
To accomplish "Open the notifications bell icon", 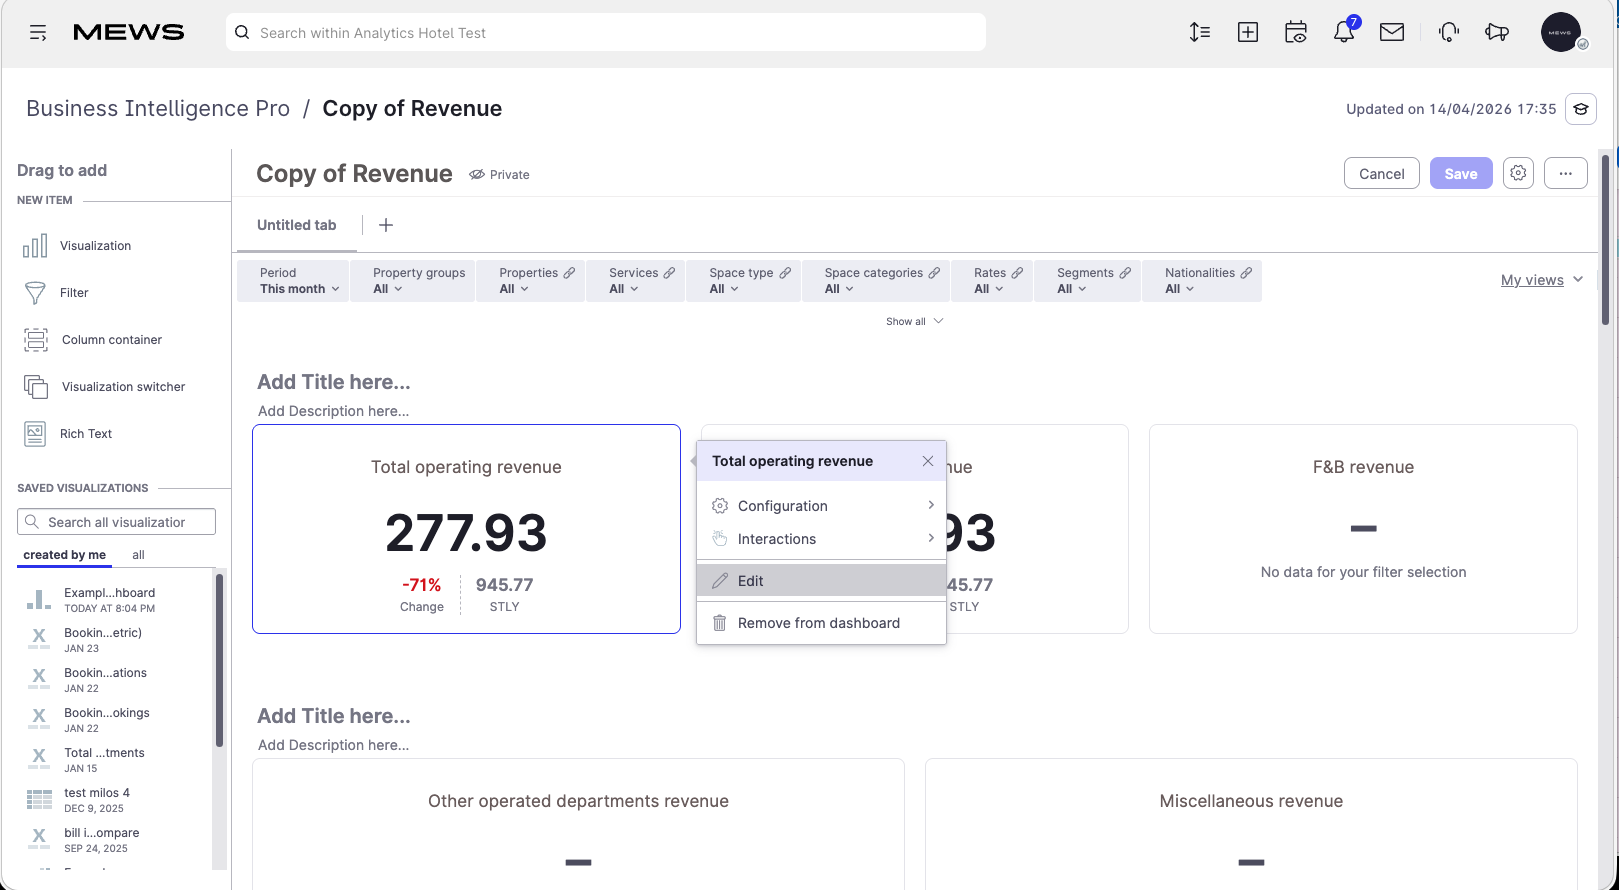I will (x=1344, y=32).
